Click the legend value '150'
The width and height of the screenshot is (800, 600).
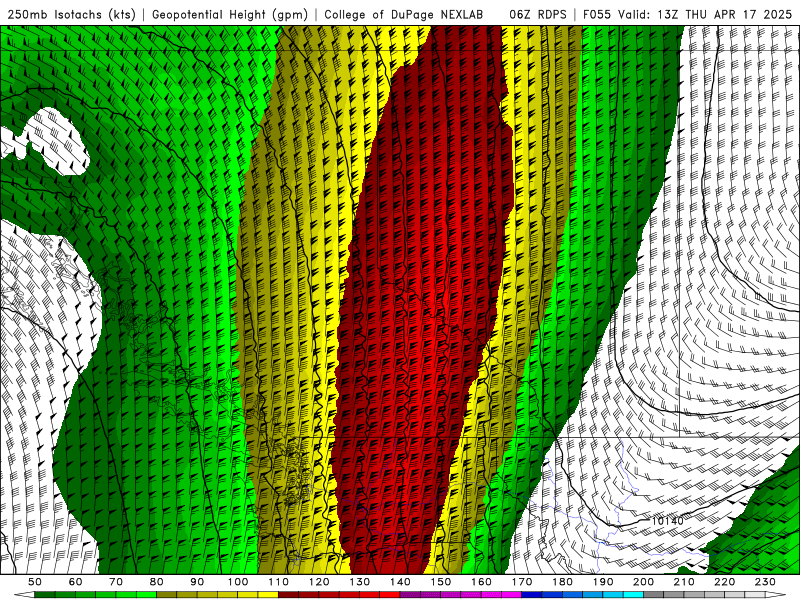point(441,582)
